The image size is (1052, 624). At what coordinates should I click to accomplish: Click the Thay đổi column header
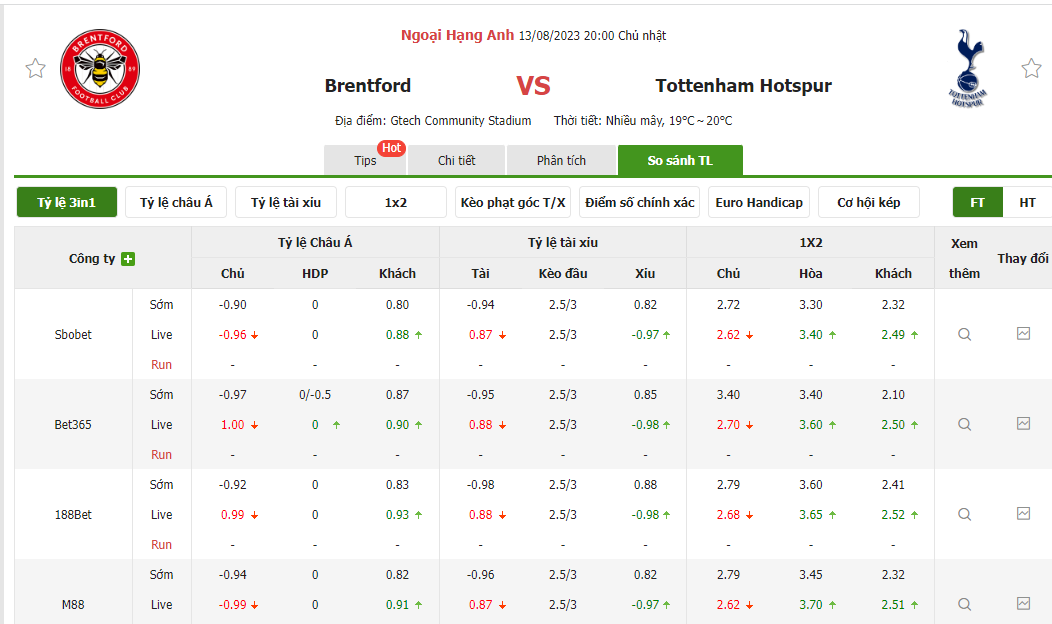pyautogui.click(x=1022, y=258)
